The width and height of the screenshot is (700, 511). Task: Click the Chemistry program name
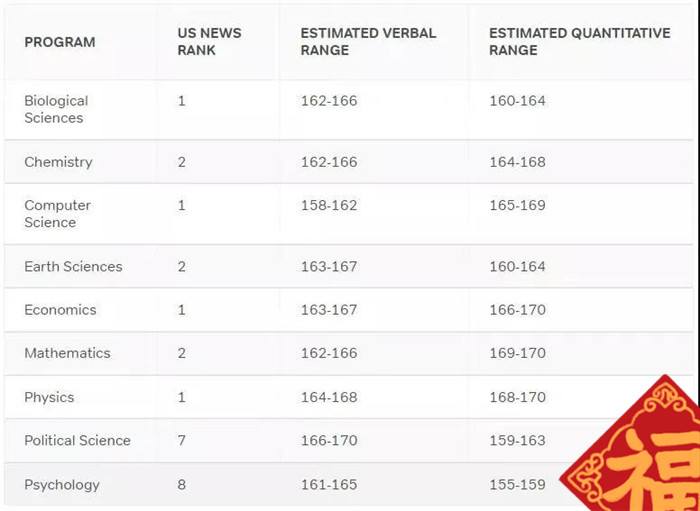tap(58, 162)
